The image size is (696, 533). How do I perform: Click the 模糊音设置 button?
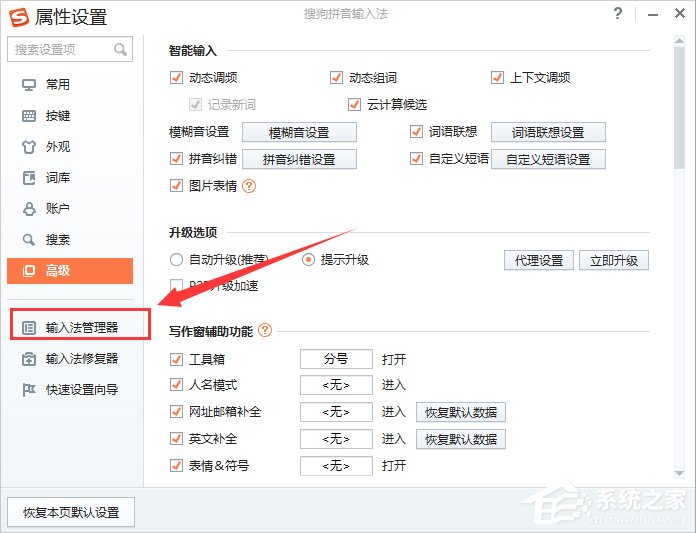click(x=299, y=132)
